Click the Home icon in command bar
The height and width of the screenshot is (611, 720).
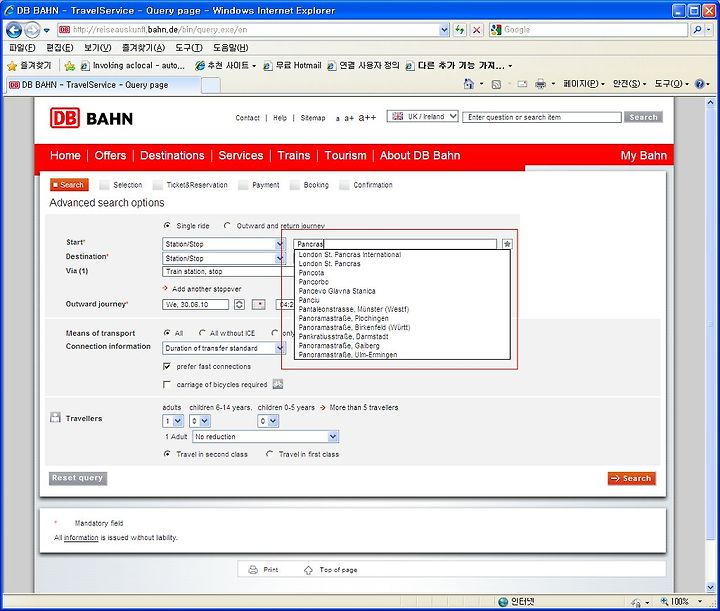468,84
